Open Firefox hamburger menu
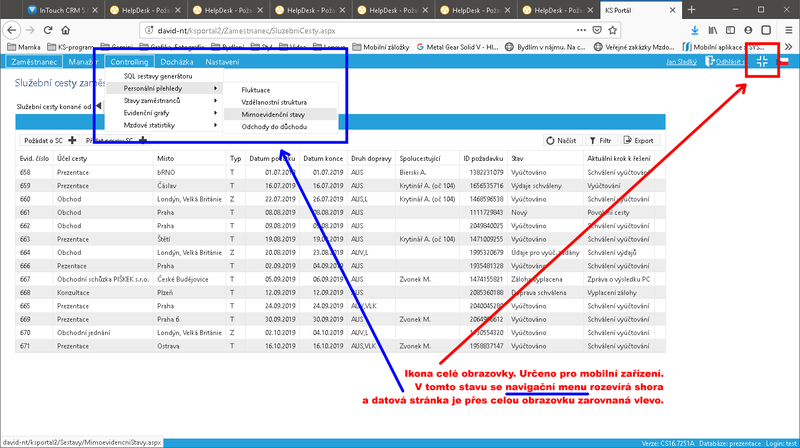 click(788, 31)
